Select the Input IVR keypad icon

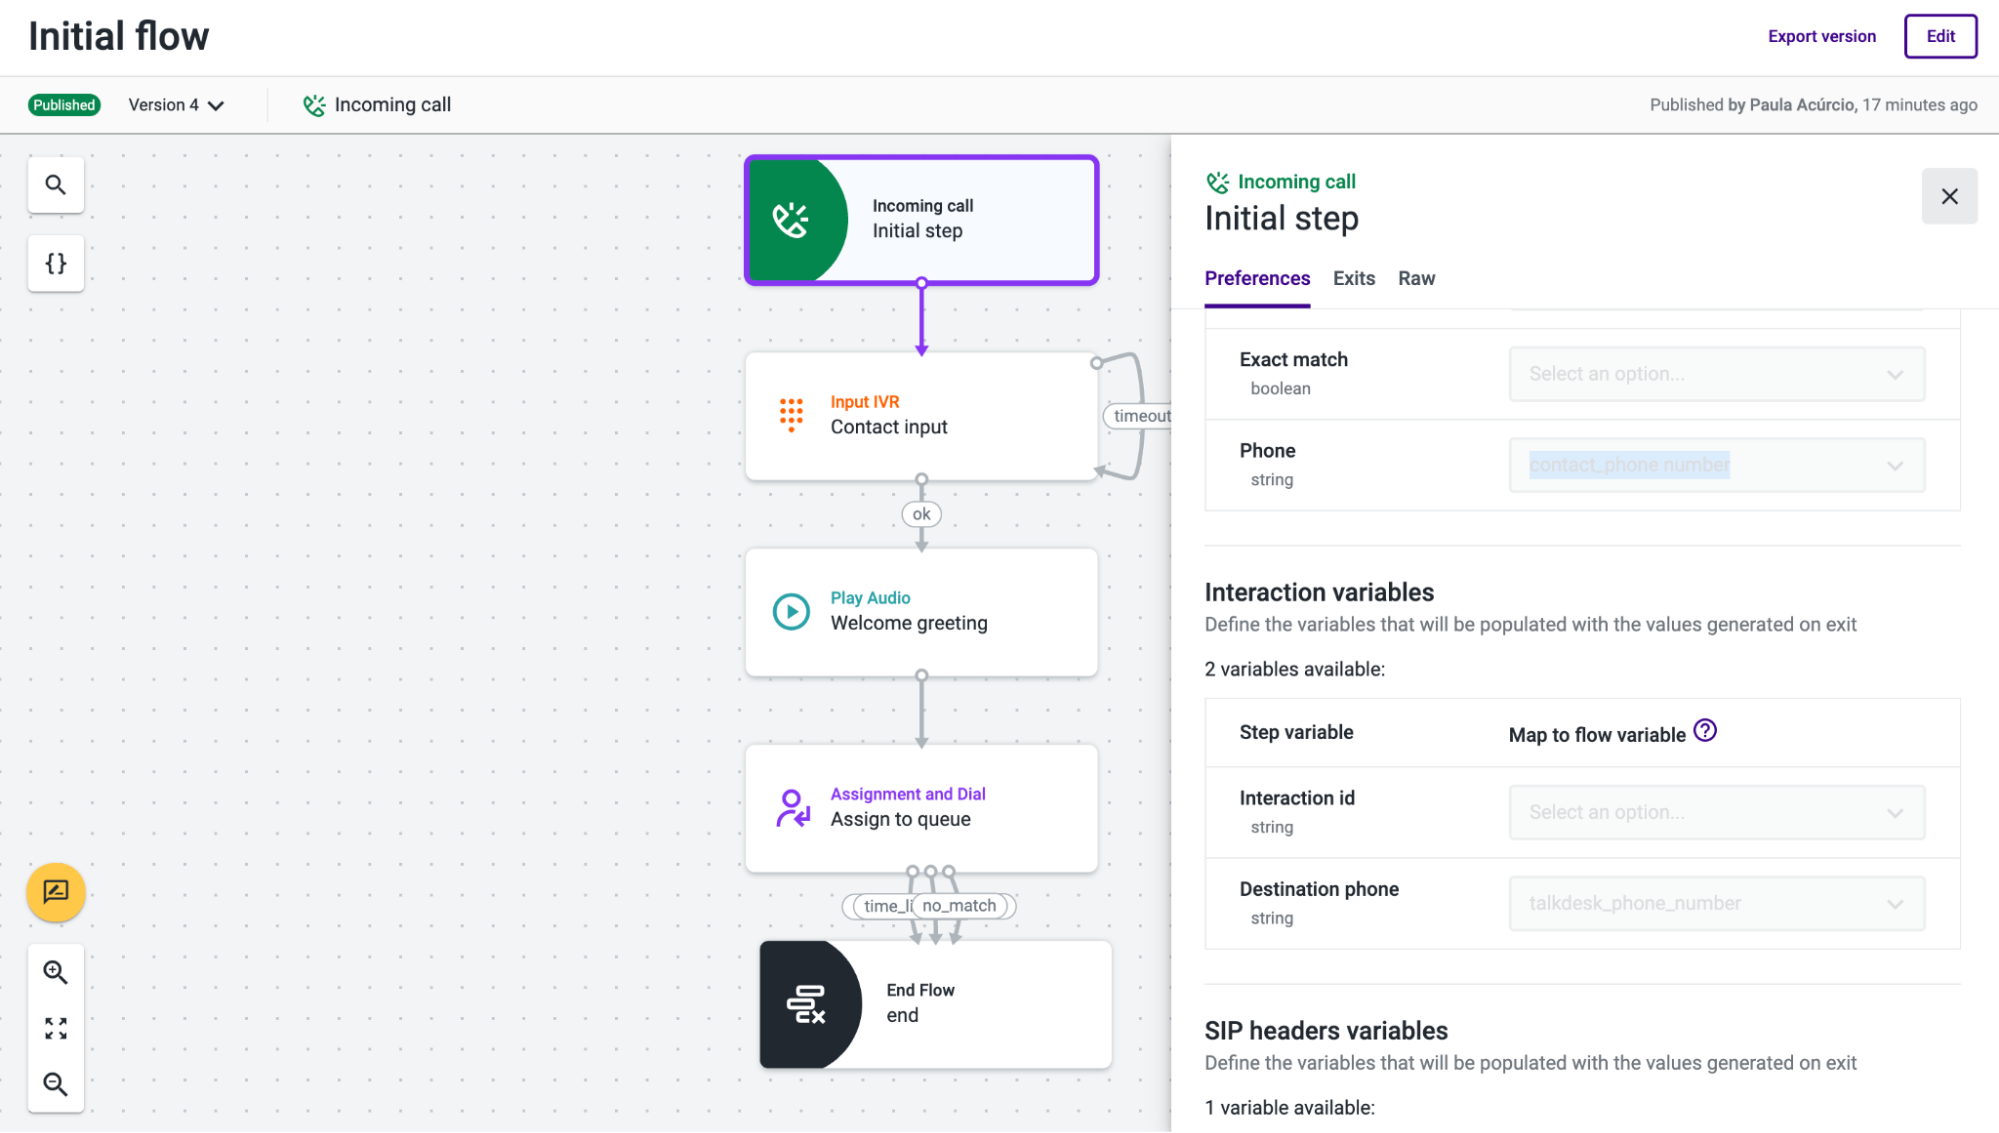point(791,414)
